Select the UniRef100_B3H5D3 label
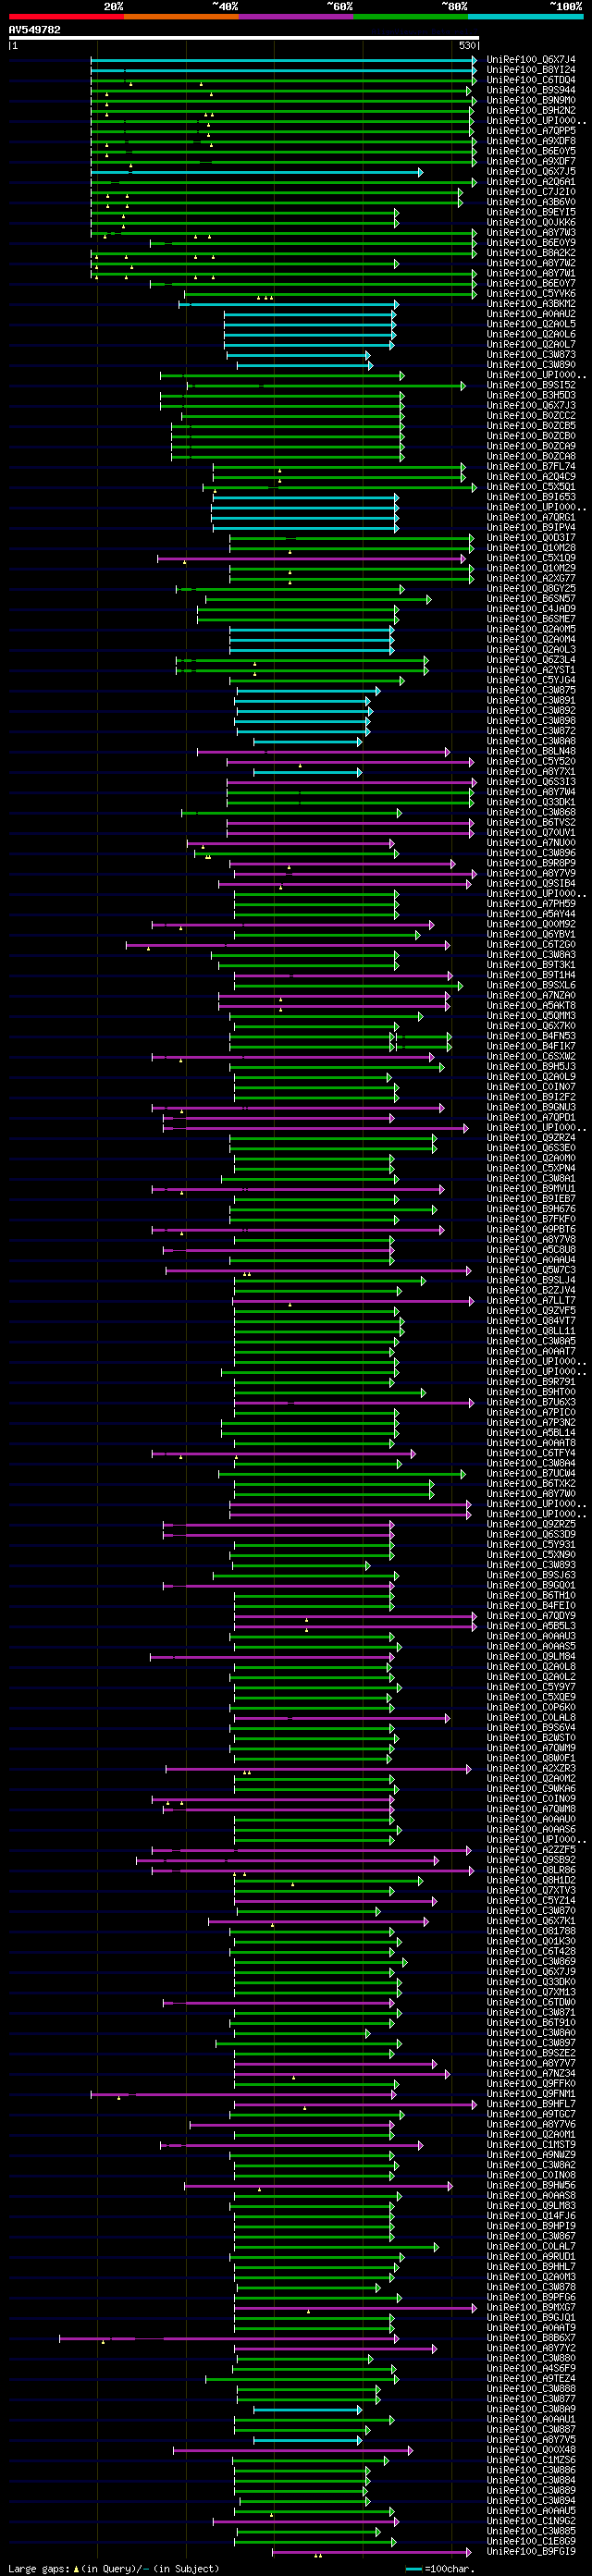The height and width of the screenshot is (2576, 592). (x=531, y=396)
